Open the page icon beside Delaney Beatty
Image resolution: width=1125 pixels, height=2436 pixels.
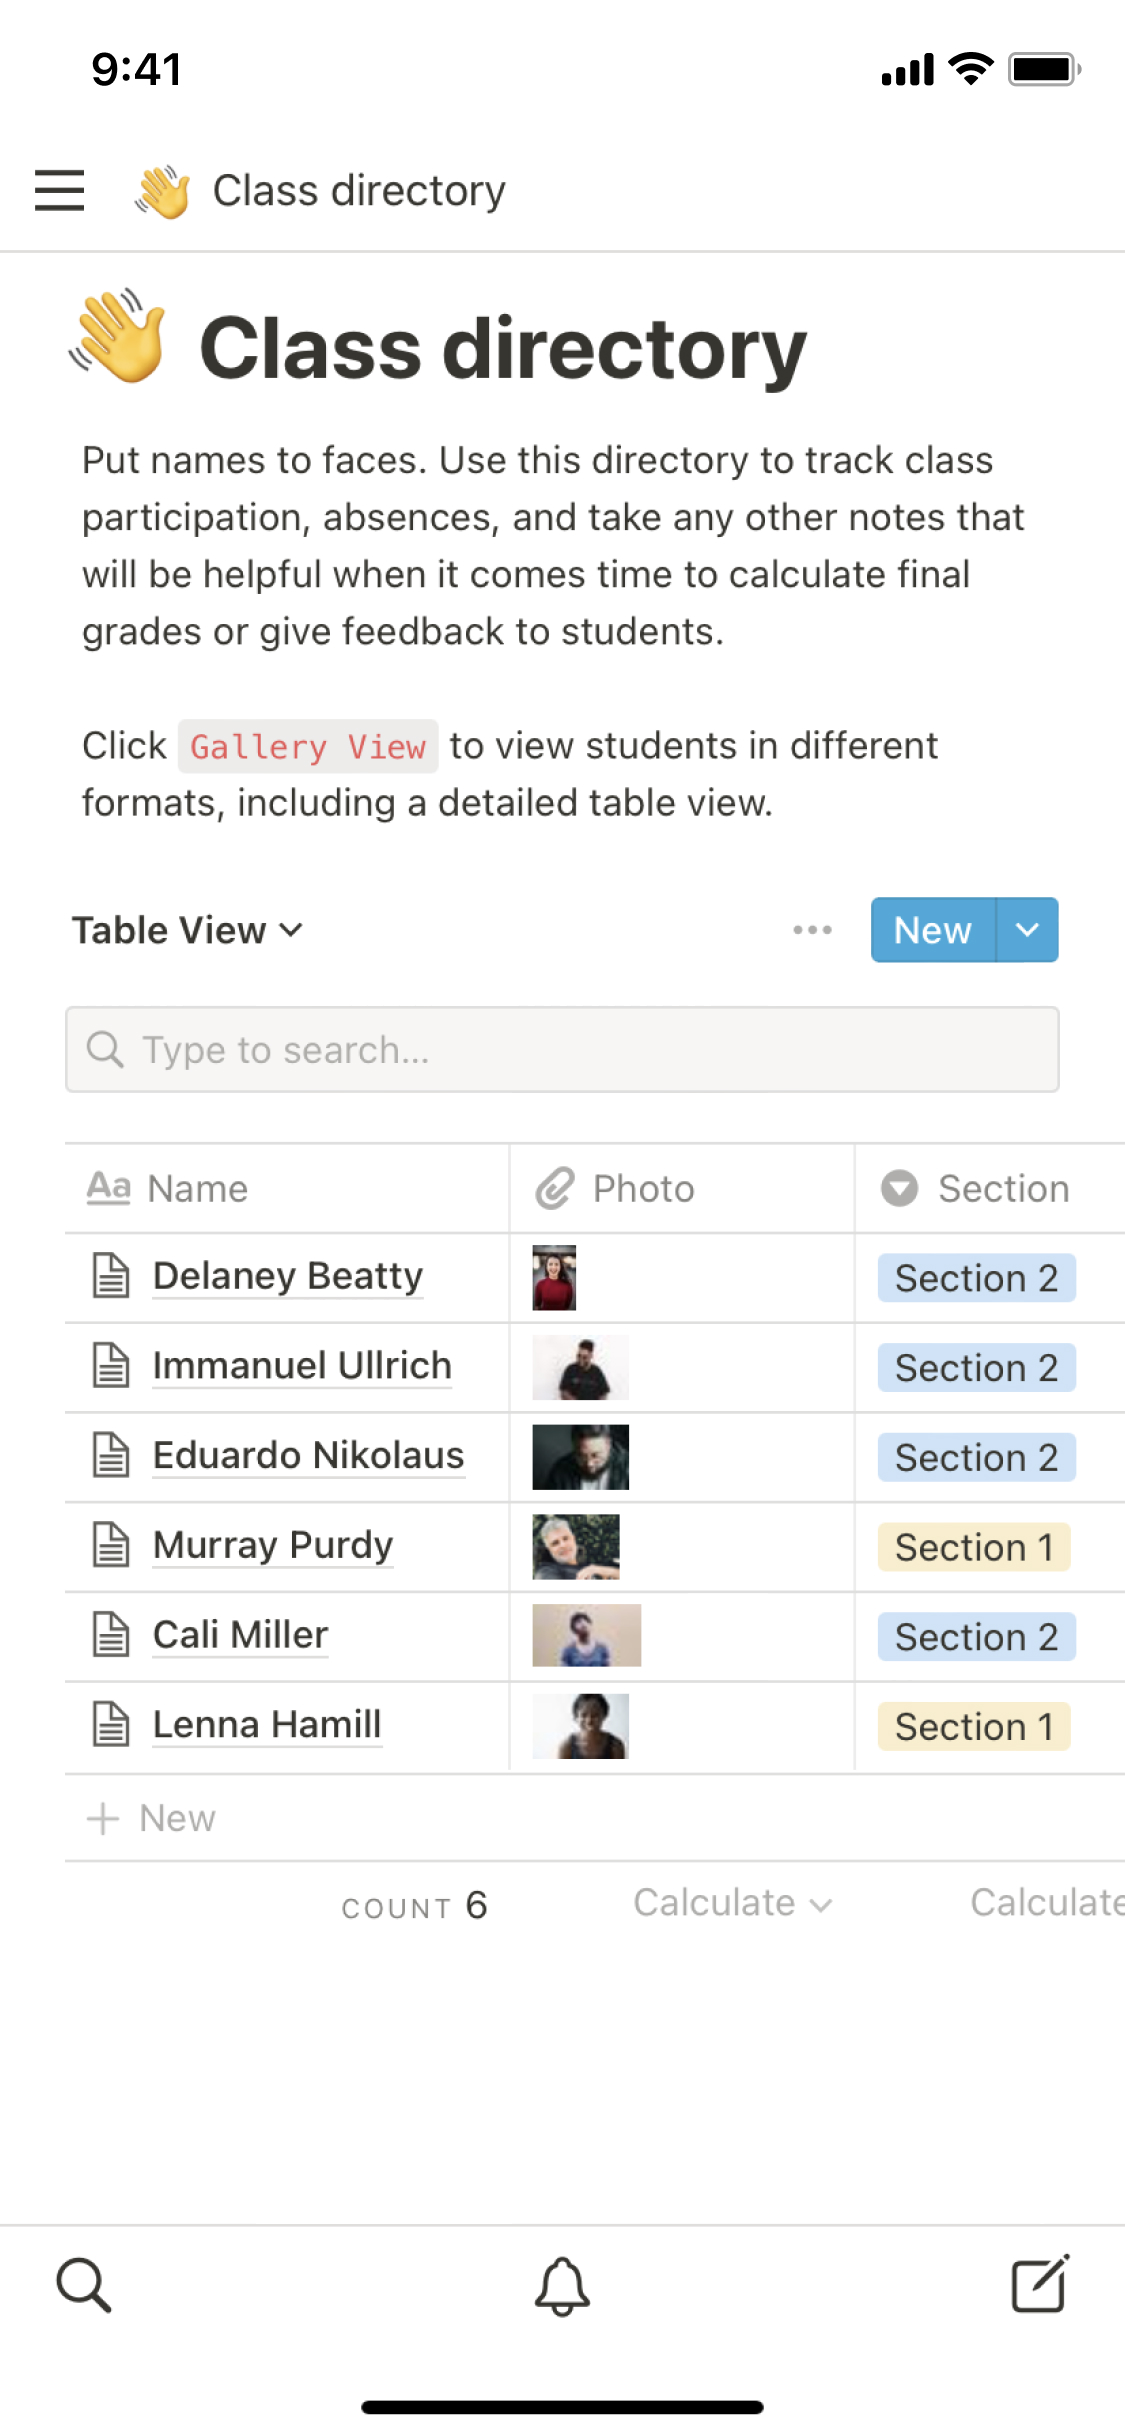click(111, 1276)
